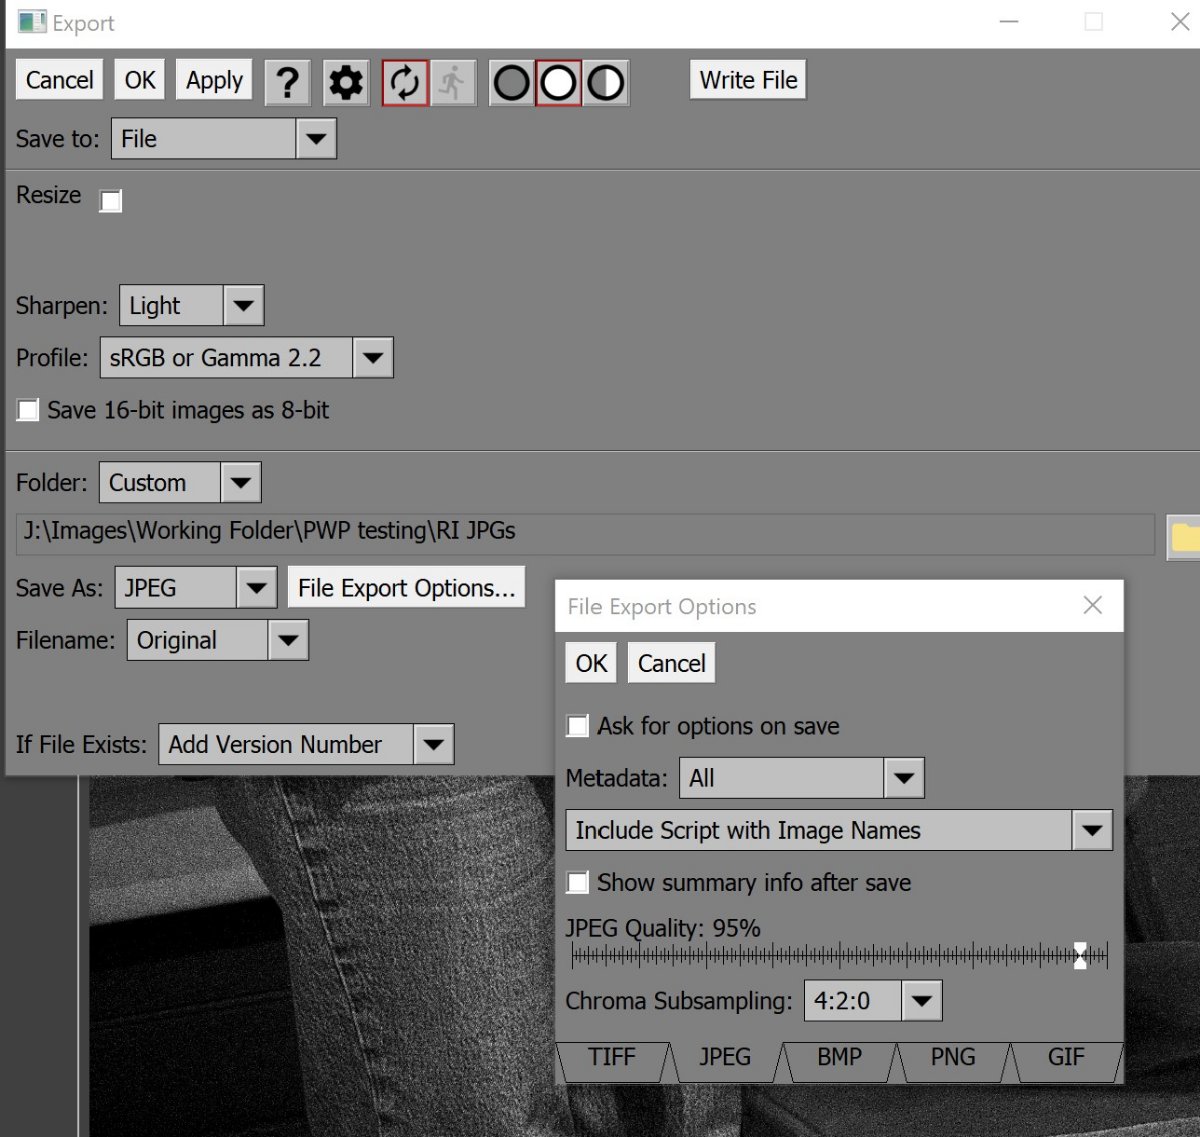
Task: Toggle the circular arrows auto-refresh icon
Action: 405,82
